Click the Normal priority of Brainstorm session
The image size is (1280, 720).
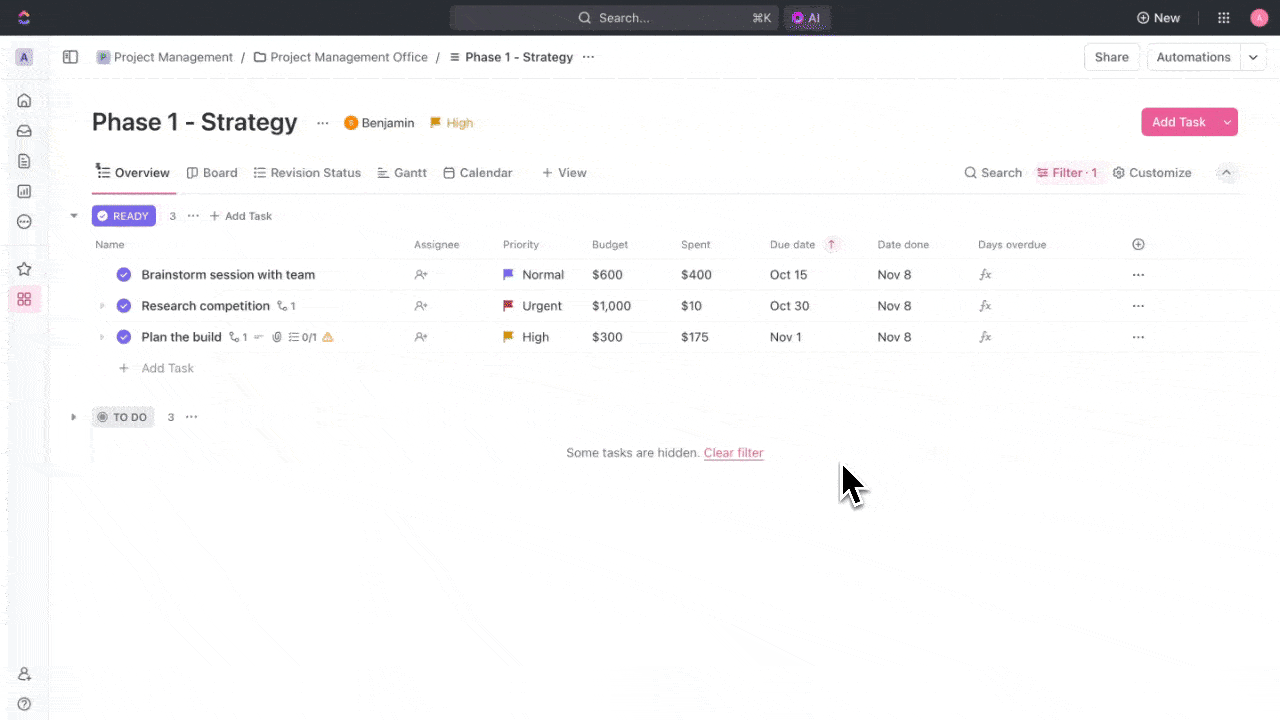click(x=533, y=275)
